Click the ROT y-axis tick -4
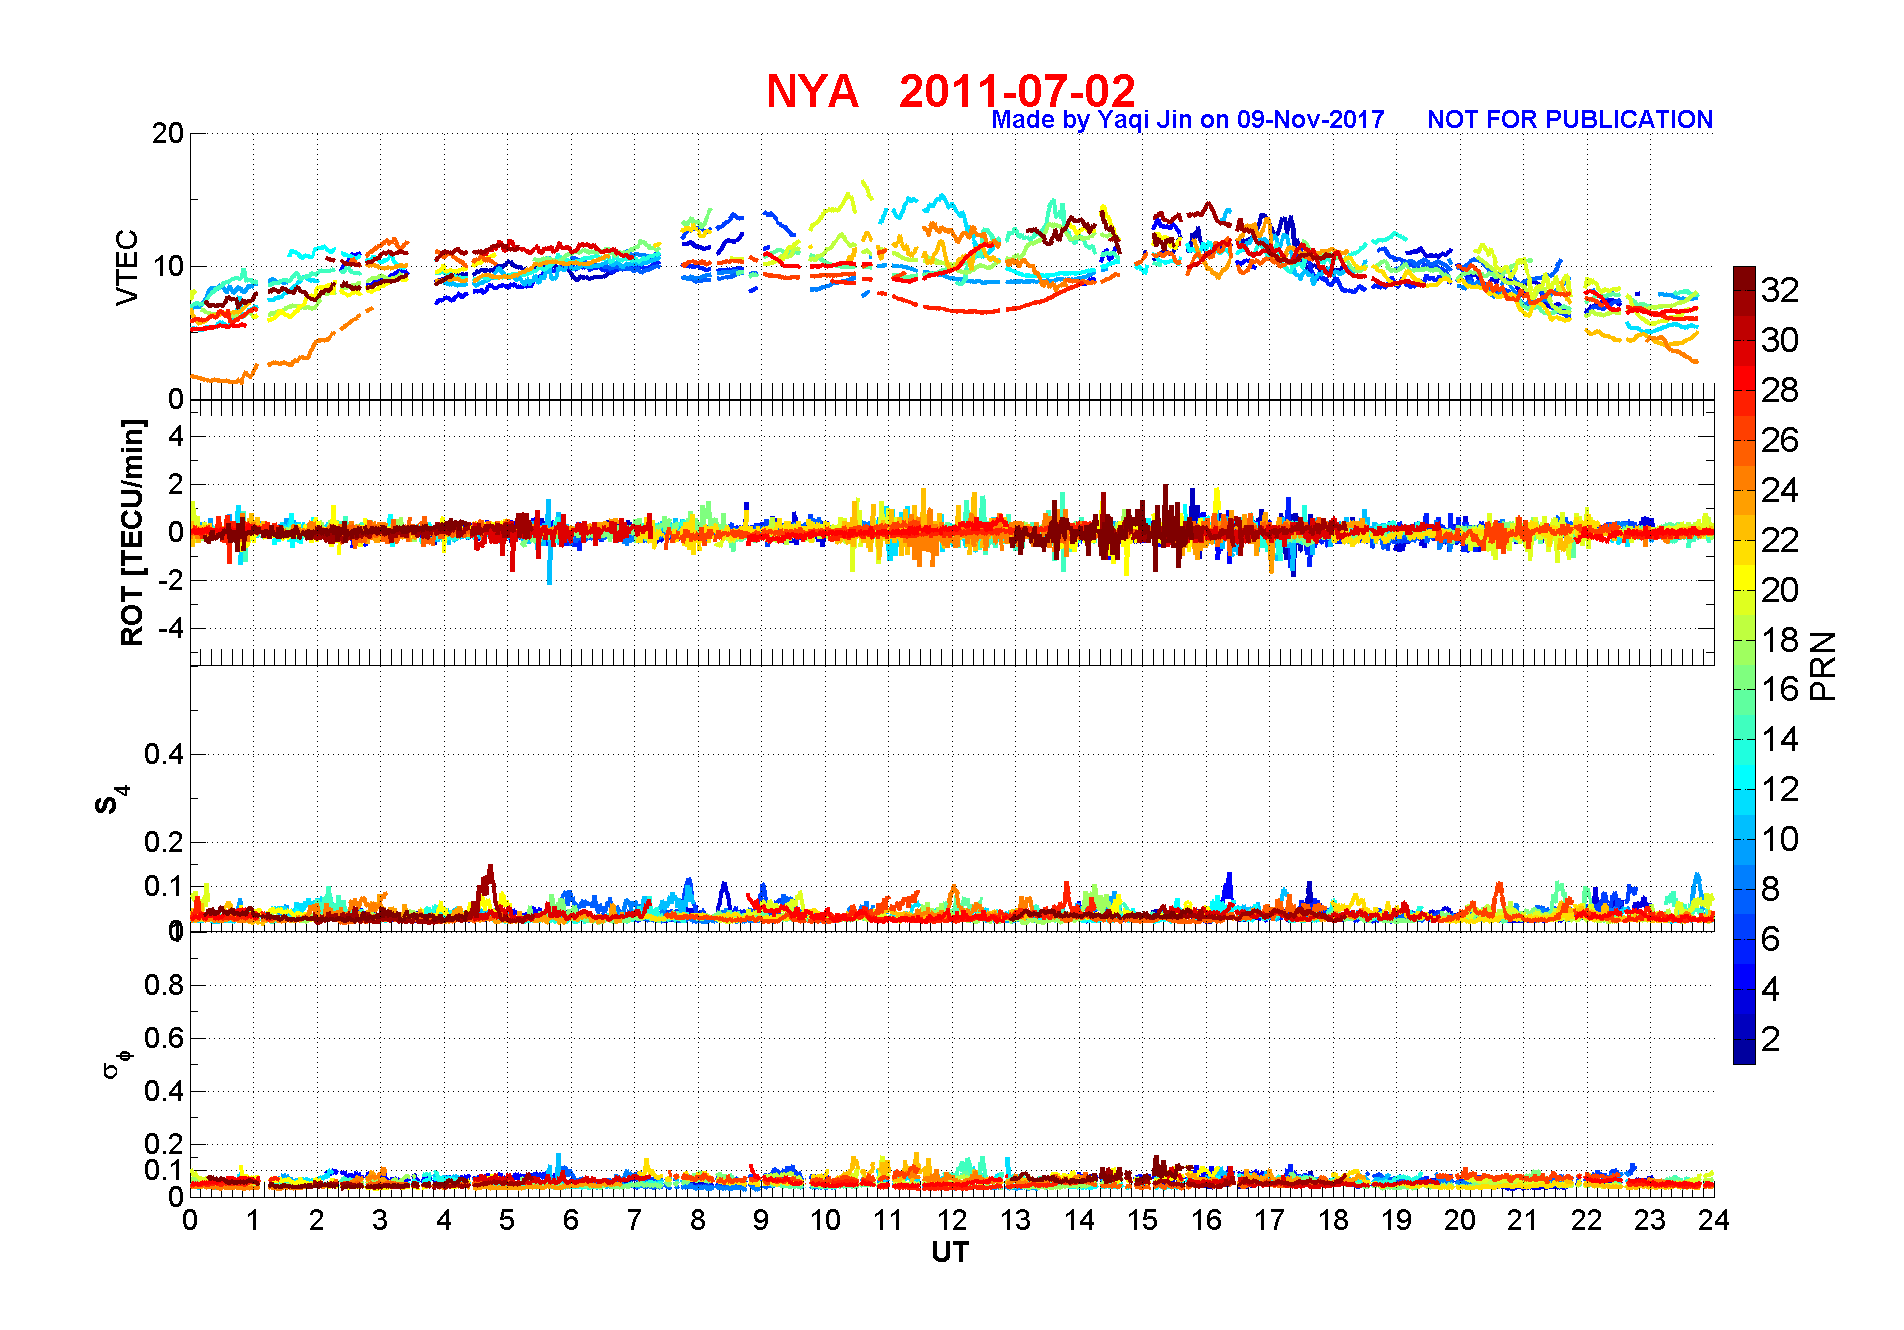1904x1330 pixels. 171,629
